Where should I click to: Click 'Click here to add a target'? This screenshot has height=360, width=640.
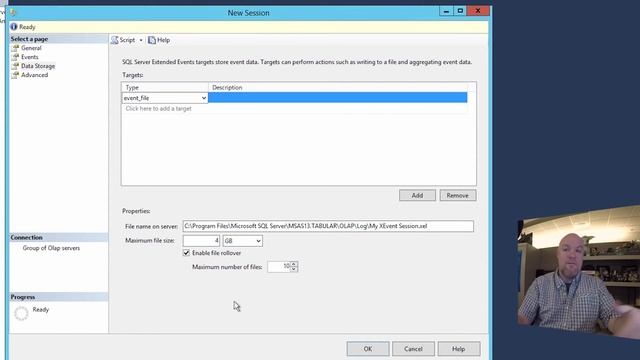click(x=158, y=109)
